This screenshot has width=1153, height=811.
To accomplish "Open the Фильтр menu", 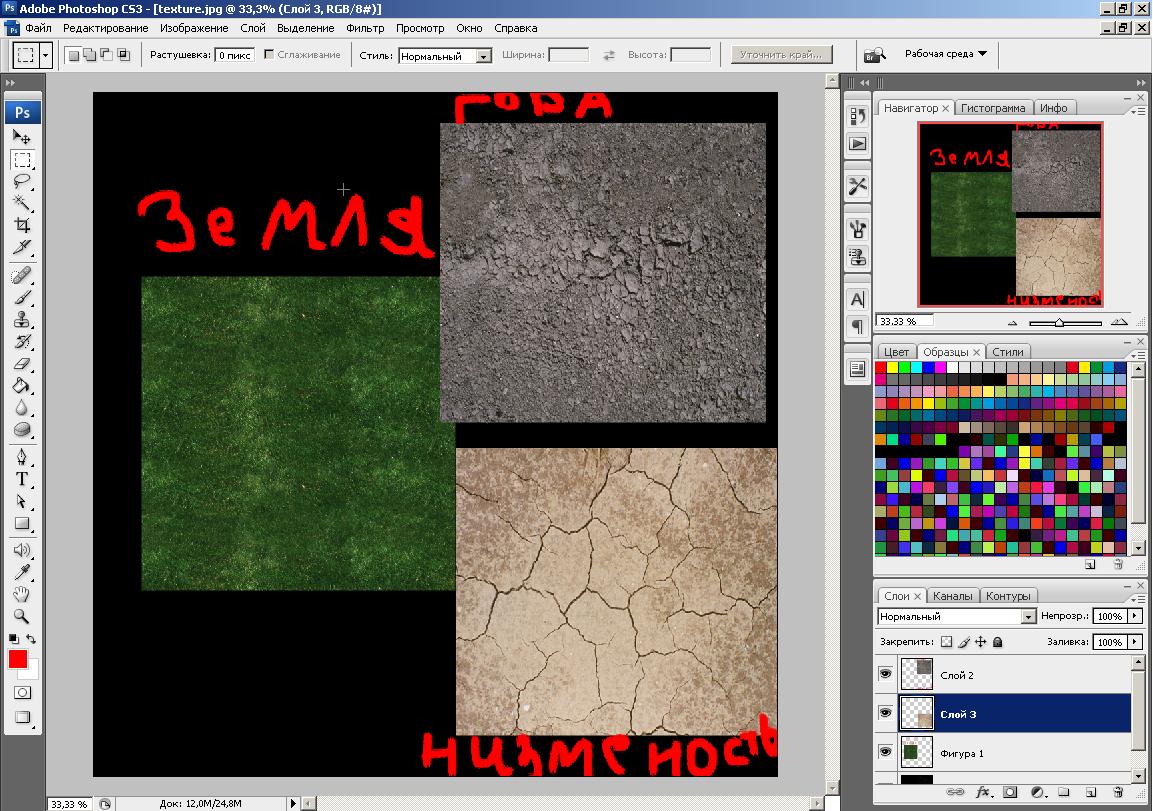I will click(x=365, y=28).
